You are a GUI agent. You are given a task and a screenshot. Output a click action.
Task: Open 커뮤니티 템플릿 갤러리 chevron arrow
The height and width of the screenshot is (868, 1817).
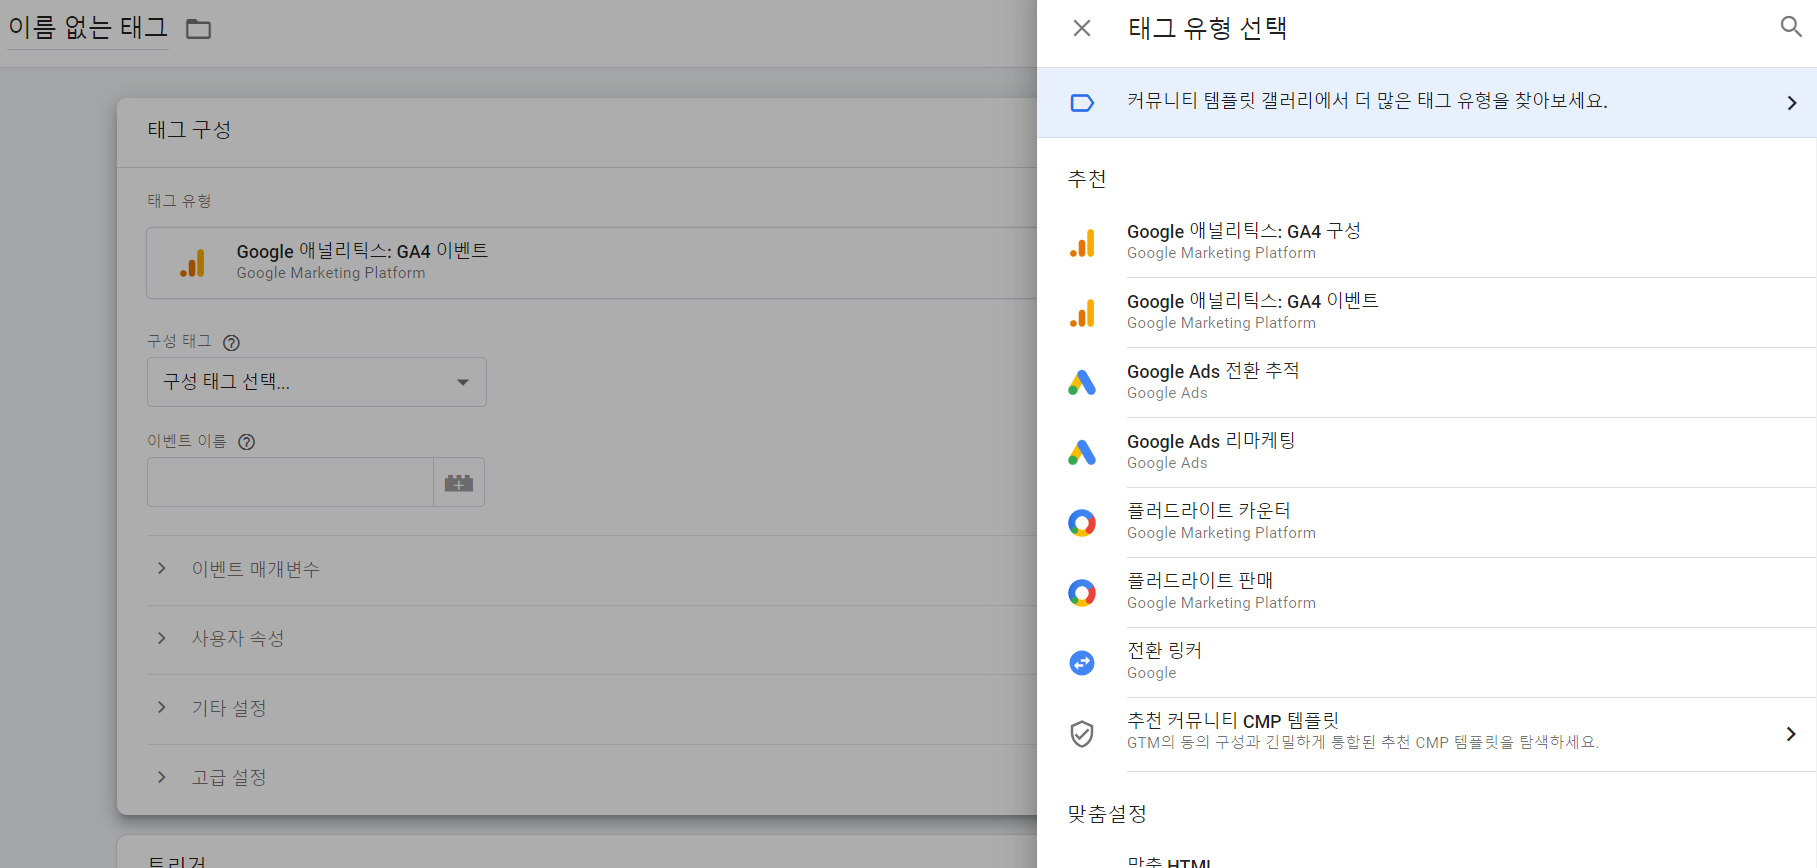point(1792,103)
